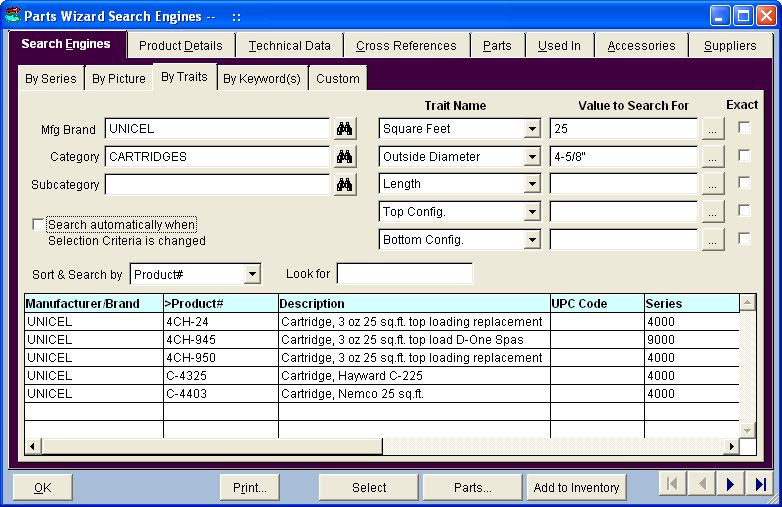
Task: Go to the next record arrow
Action: pos(730,484)
